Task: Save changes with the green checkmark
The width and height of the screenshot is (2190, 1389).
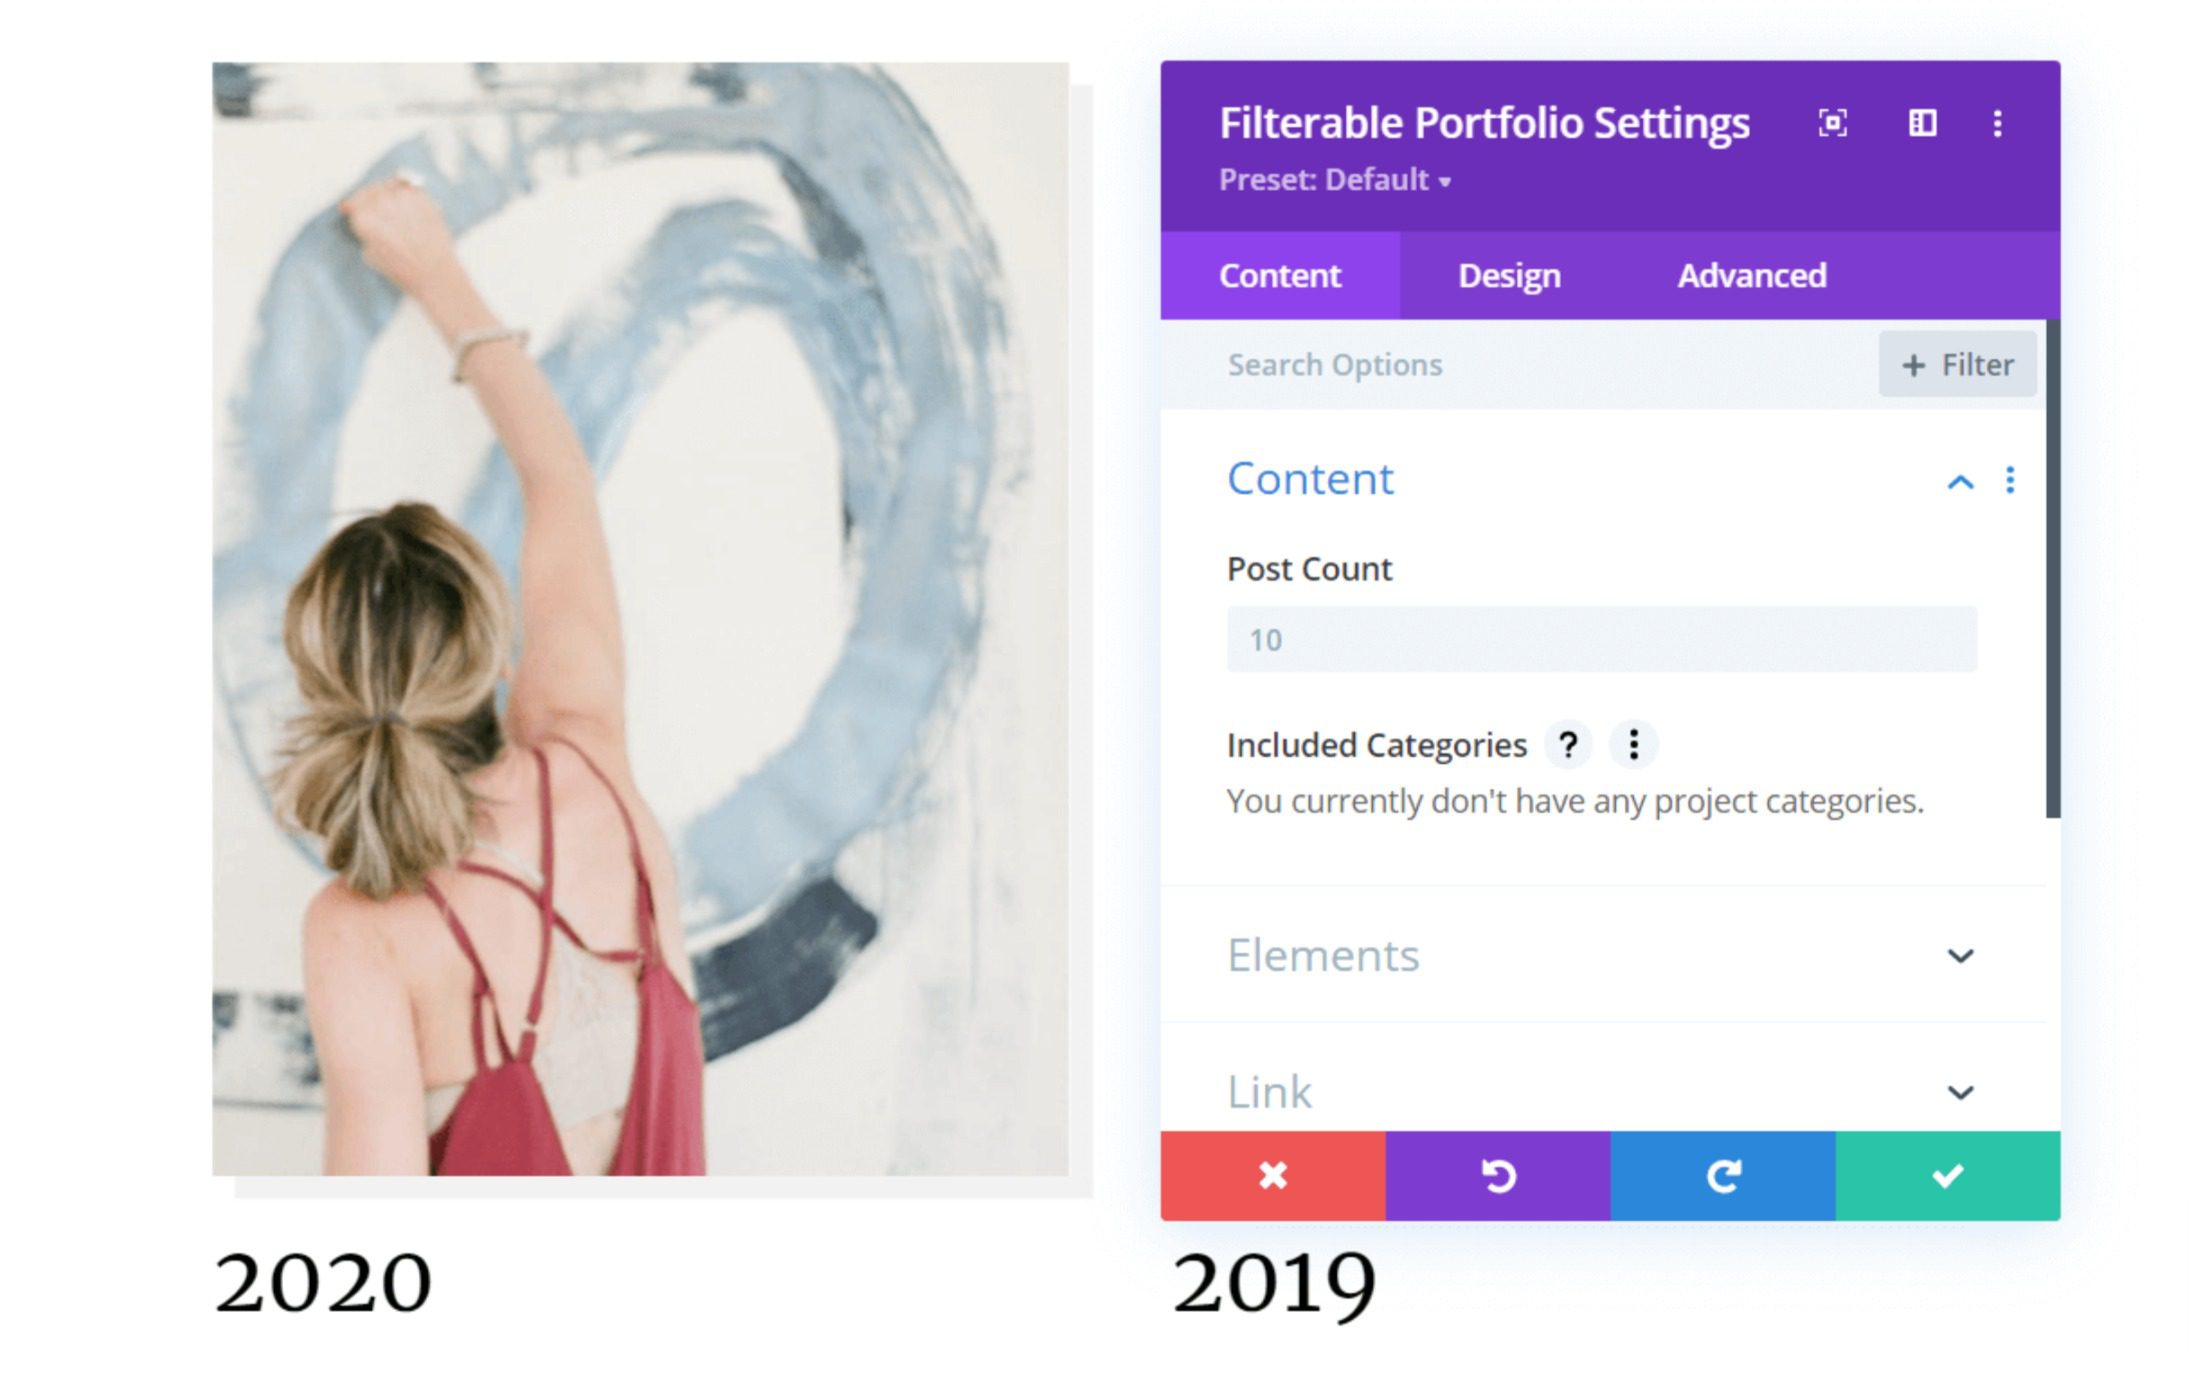Action: (x=1948, y=1176)
